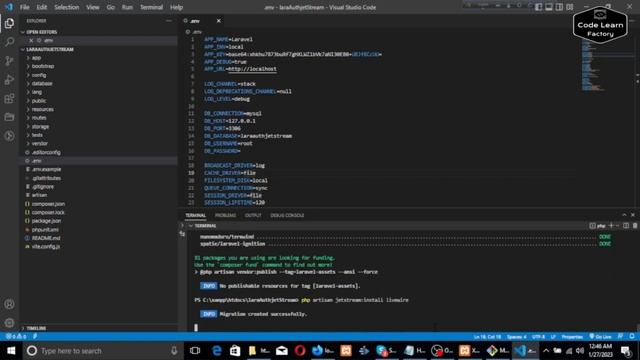This screenshot has height=360, width=640.
Task: Open the Accounts icon in activity bar
Action: tap(9, 304)
